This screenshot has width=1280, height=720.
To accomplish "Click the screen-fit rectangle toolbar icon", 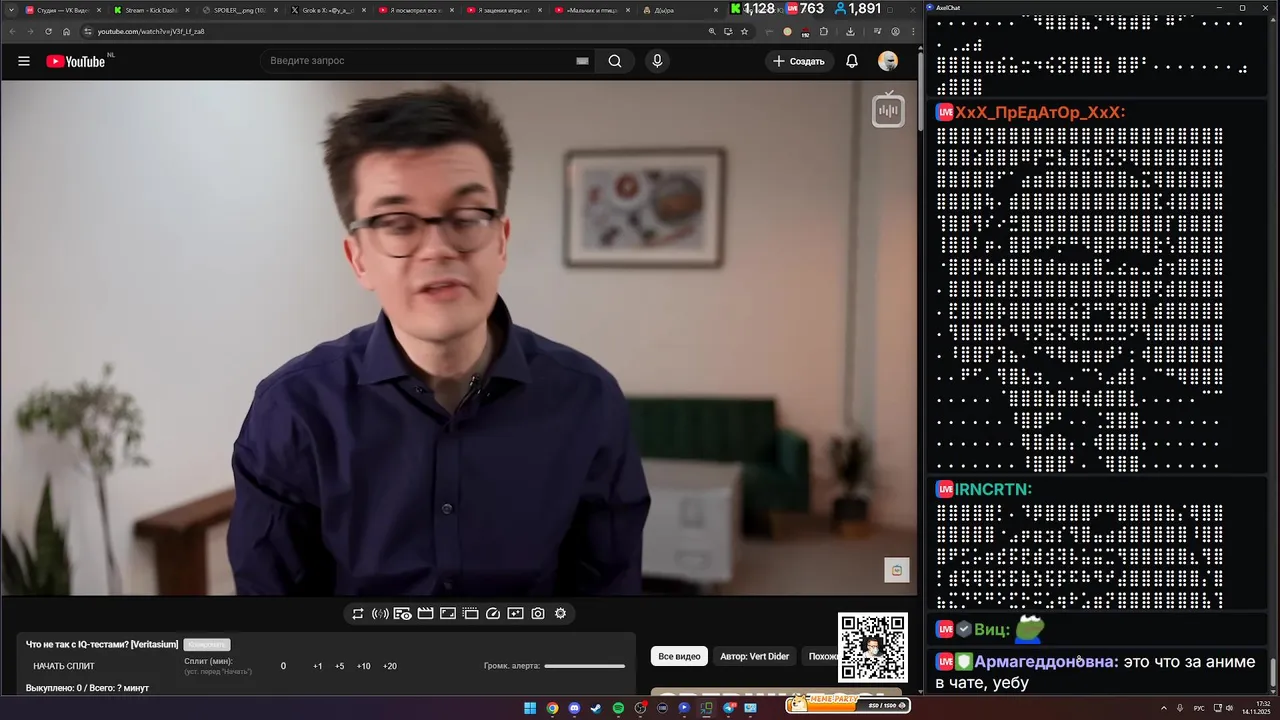I will pyautogui.click(x=448, y=614).
